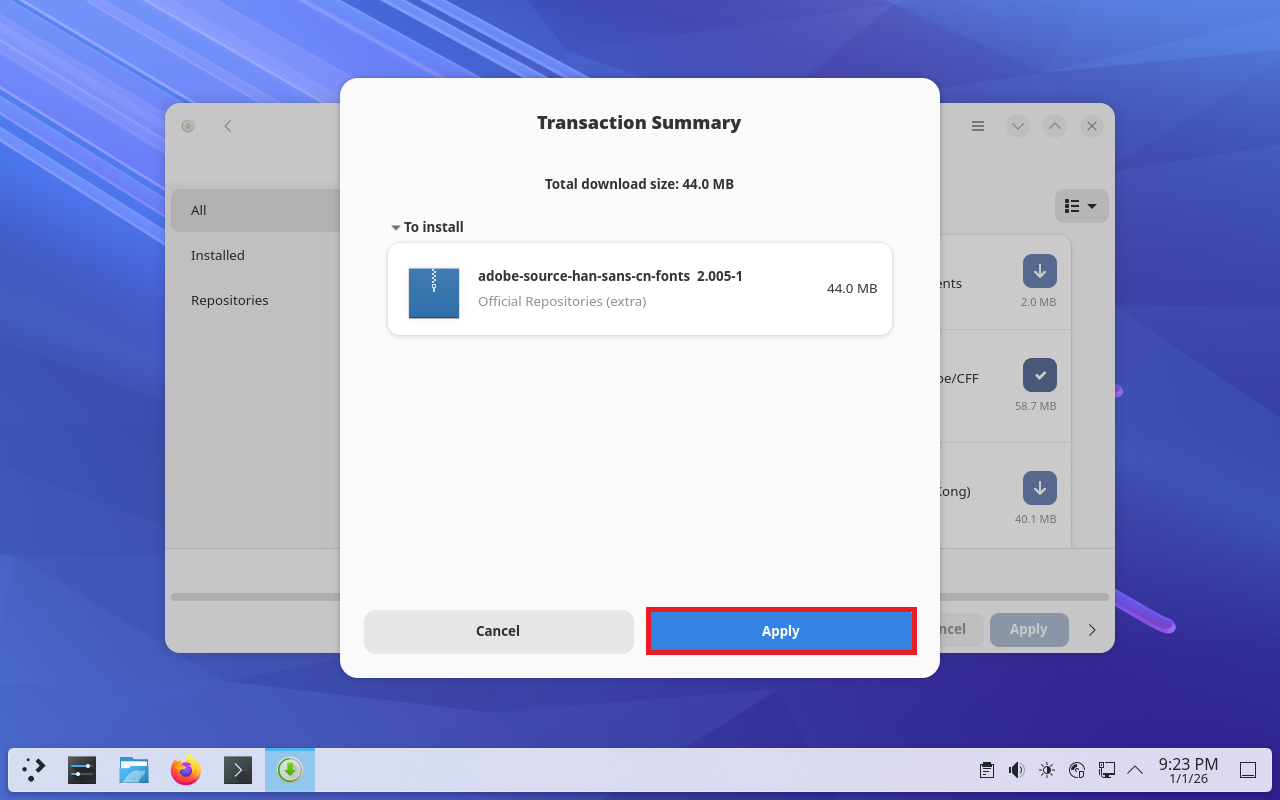
Task: Cancel the transaction summary dialog
Action: tap(498, 631)
